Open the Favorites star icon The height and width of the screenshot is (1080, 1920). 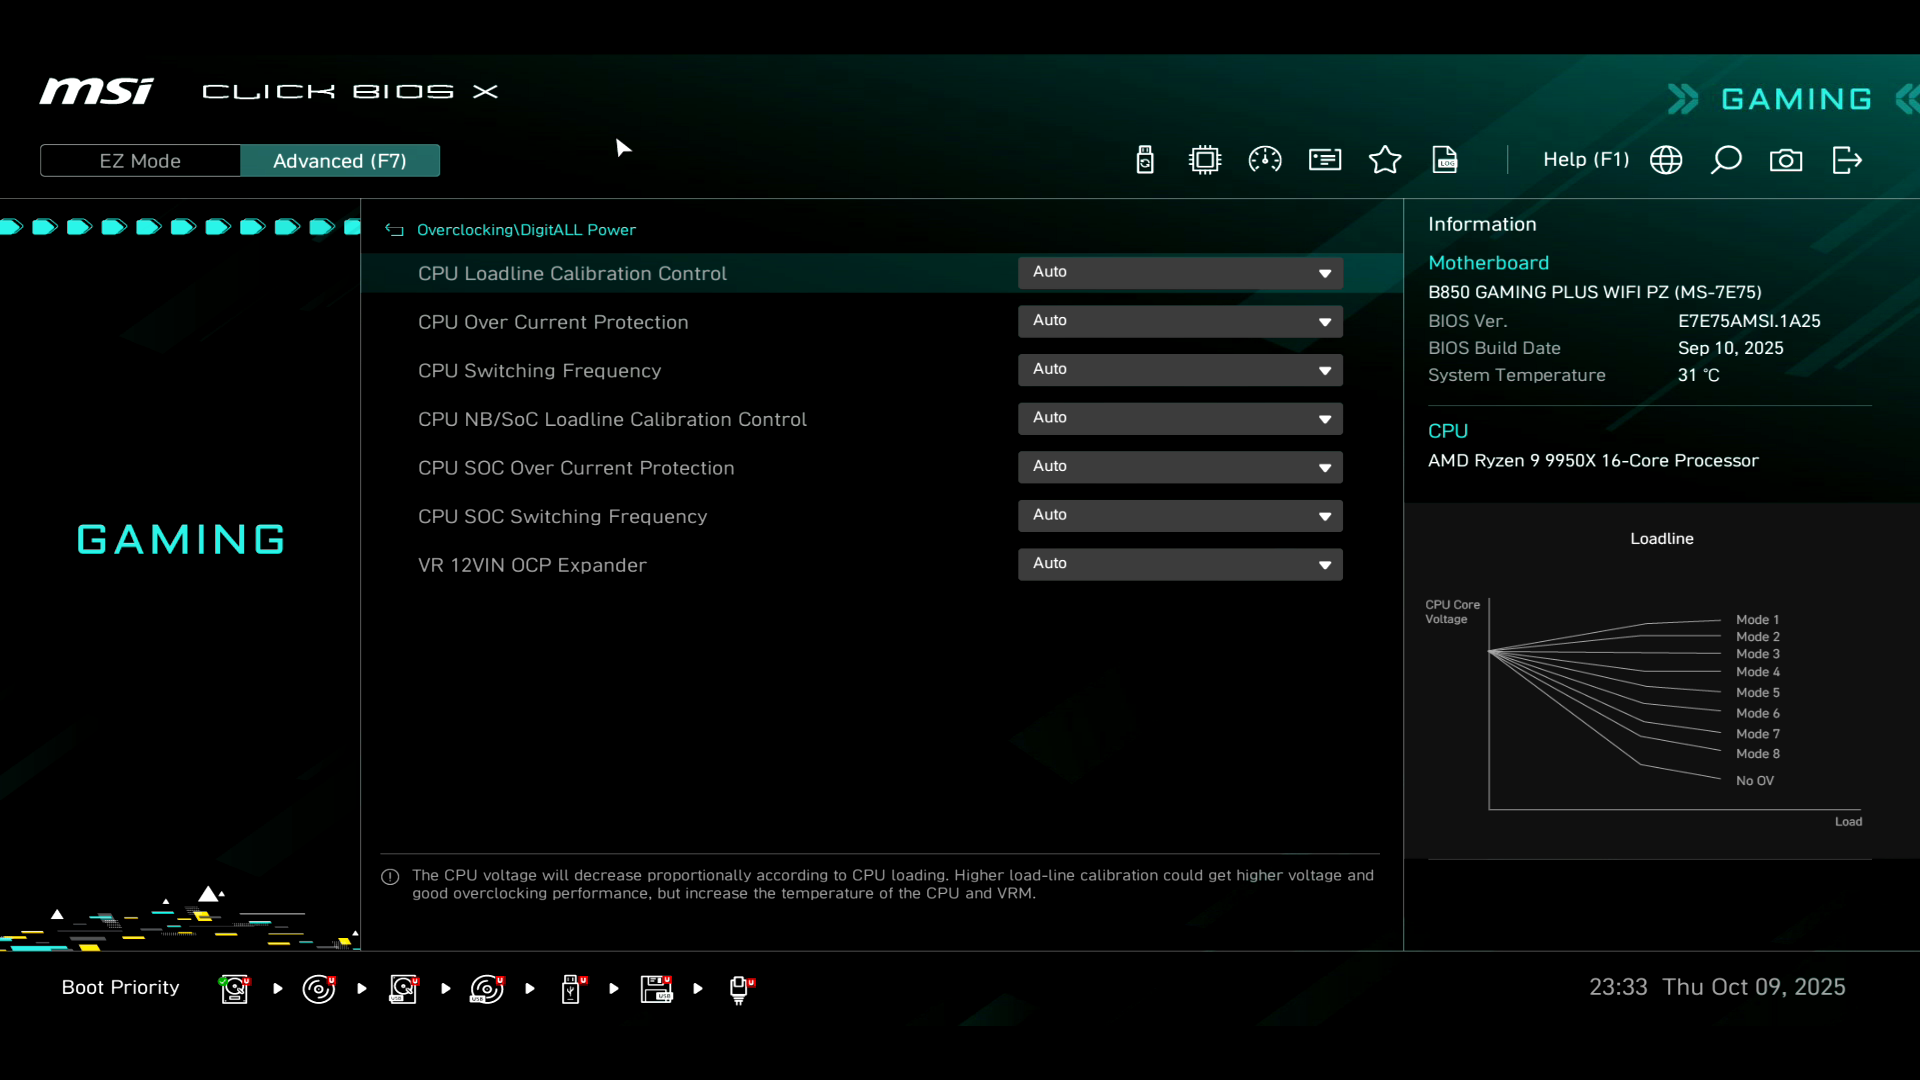(1385, 160)
